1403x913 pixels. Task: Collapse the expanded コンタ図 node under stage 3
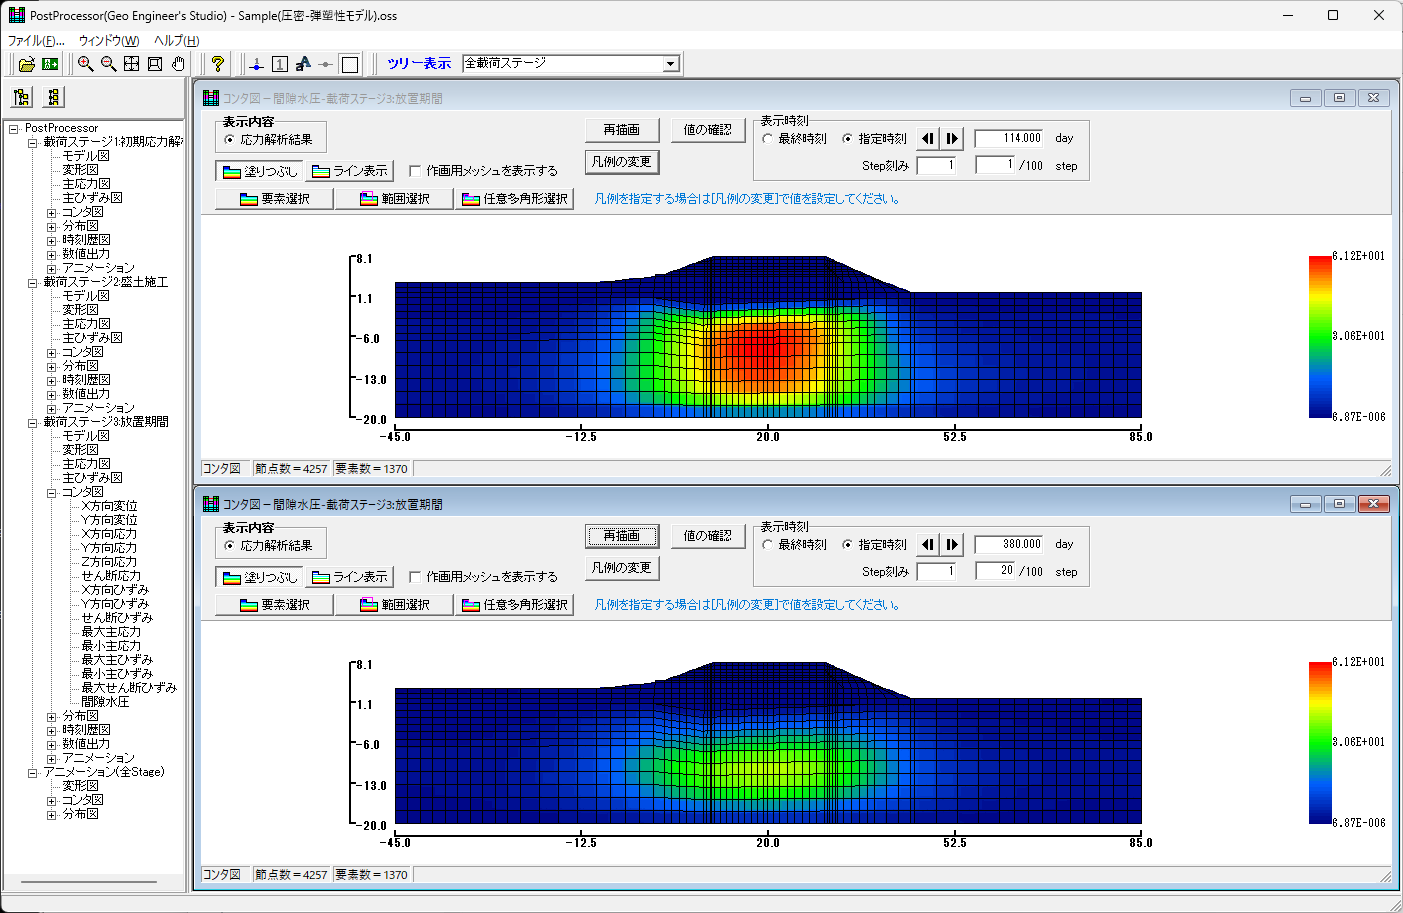pos(52,492)
